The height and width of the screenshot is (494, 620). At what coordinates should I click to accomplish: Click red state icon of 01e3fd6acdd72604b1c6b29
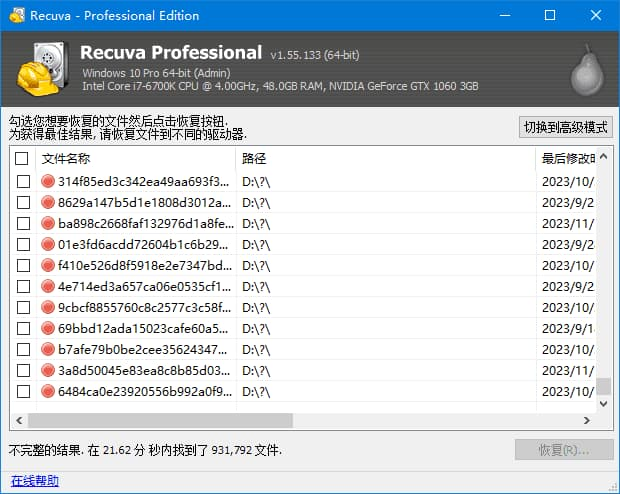(48, 244)
